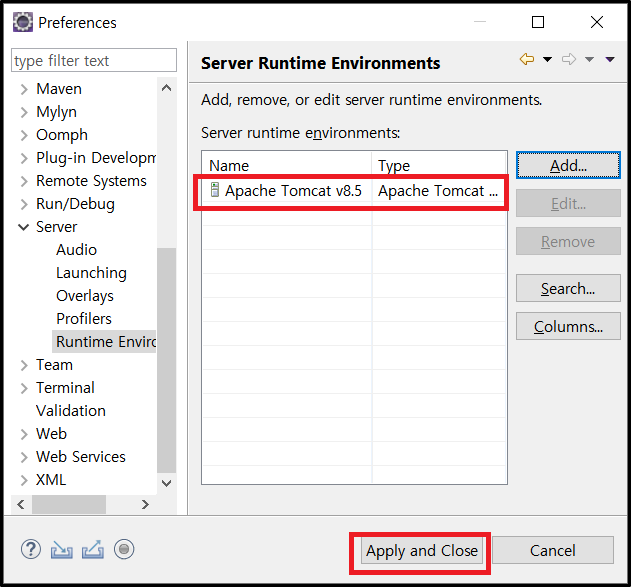Expand the Terminal tree node
The width and height of the screenshot is (631, 587).
click(24, 388)
